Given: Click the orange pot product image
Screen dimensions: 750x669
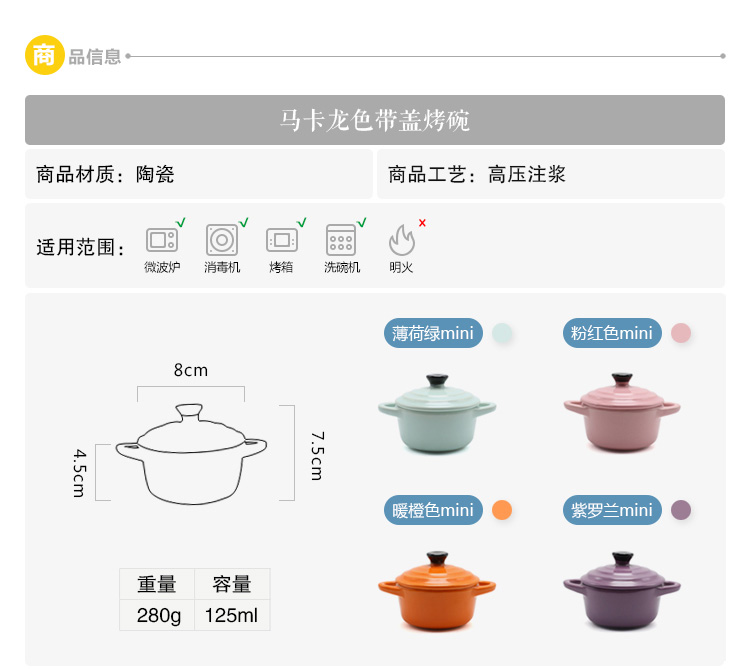Looking at the screenshot, I should point(437,591).
